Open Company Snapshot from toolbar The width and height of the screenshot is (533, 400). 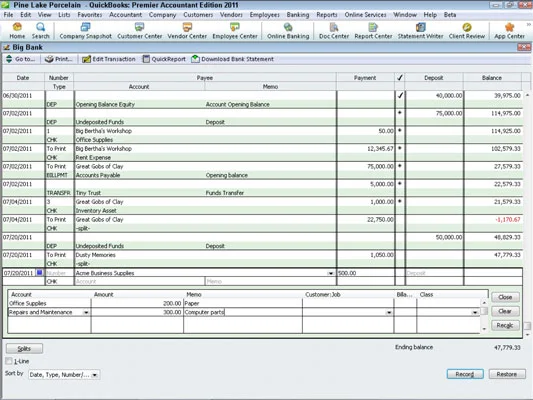85,31
